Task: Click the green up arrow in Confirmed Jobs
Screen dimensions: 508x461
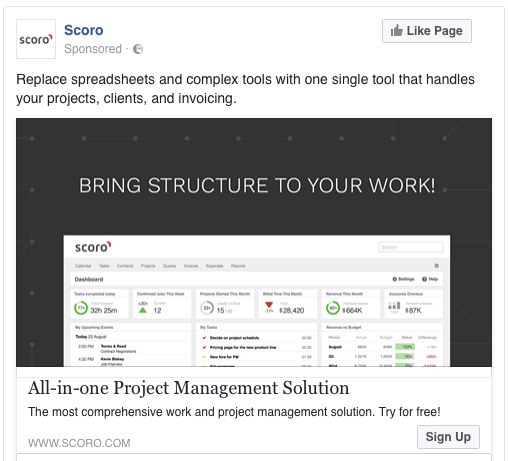Action: point(143,310)
